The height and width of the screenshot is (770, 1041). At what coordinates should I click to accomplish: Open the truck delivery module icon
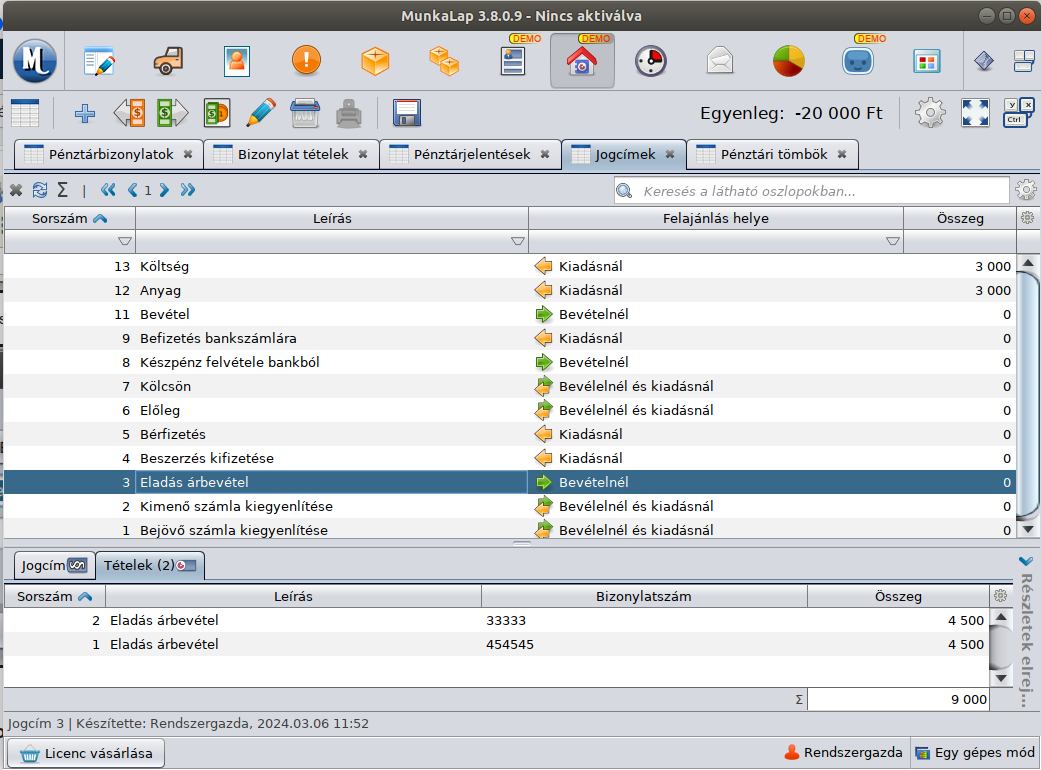[x=169, y=61]
